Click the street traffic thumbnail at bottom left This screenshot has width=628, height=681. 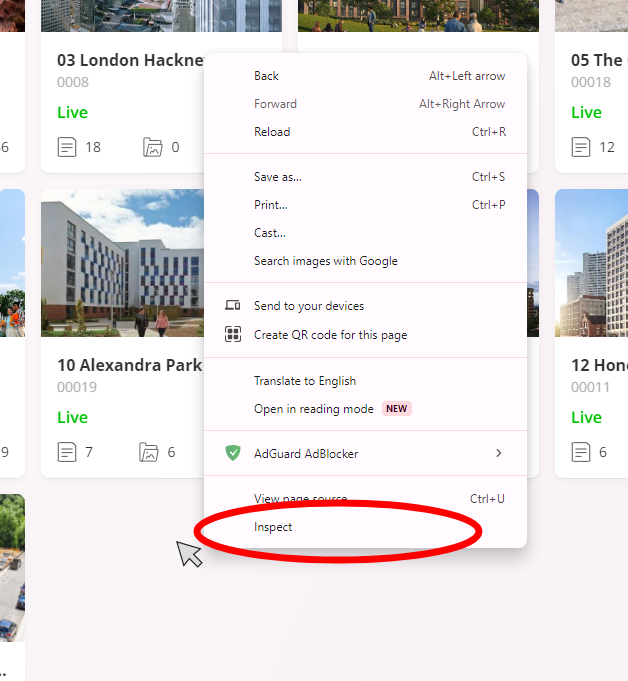(12, 568)
